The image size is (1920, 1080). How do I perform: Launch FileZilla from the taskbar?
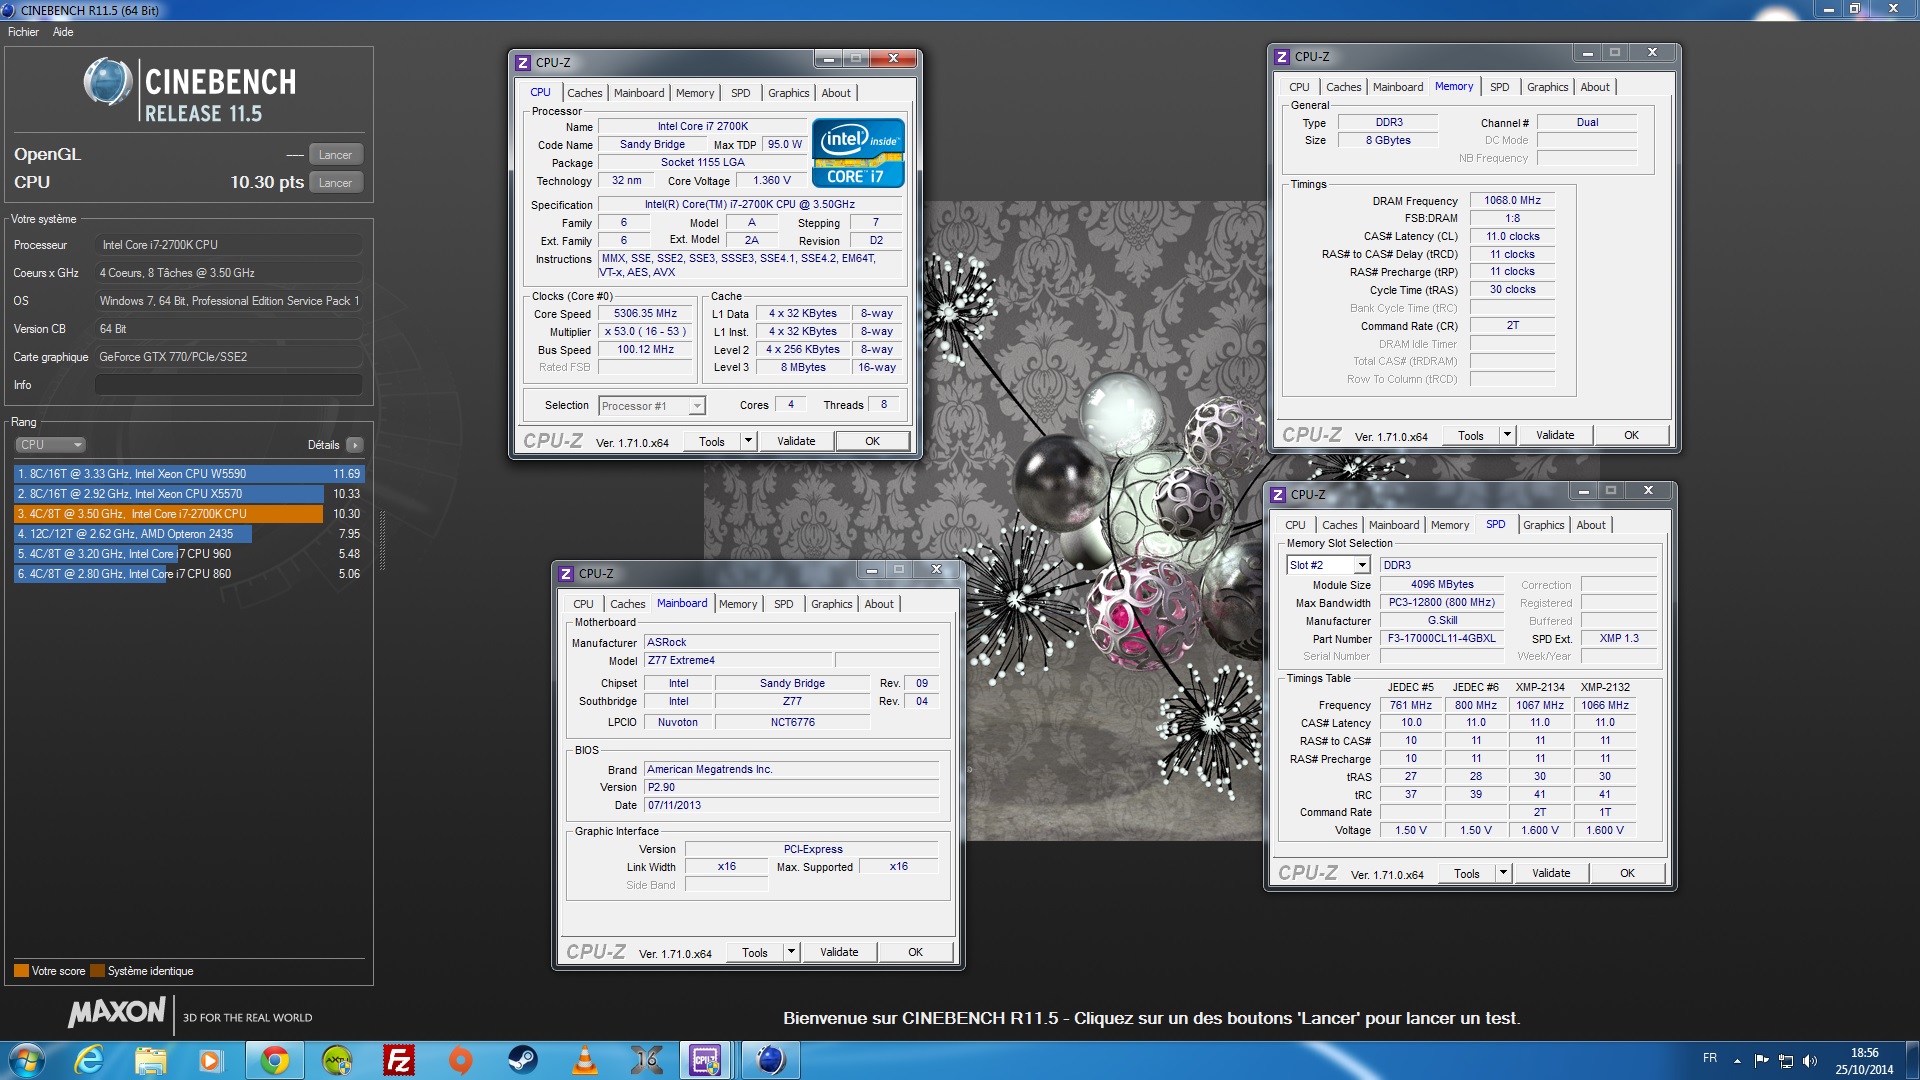click(x=399, y=1060)
